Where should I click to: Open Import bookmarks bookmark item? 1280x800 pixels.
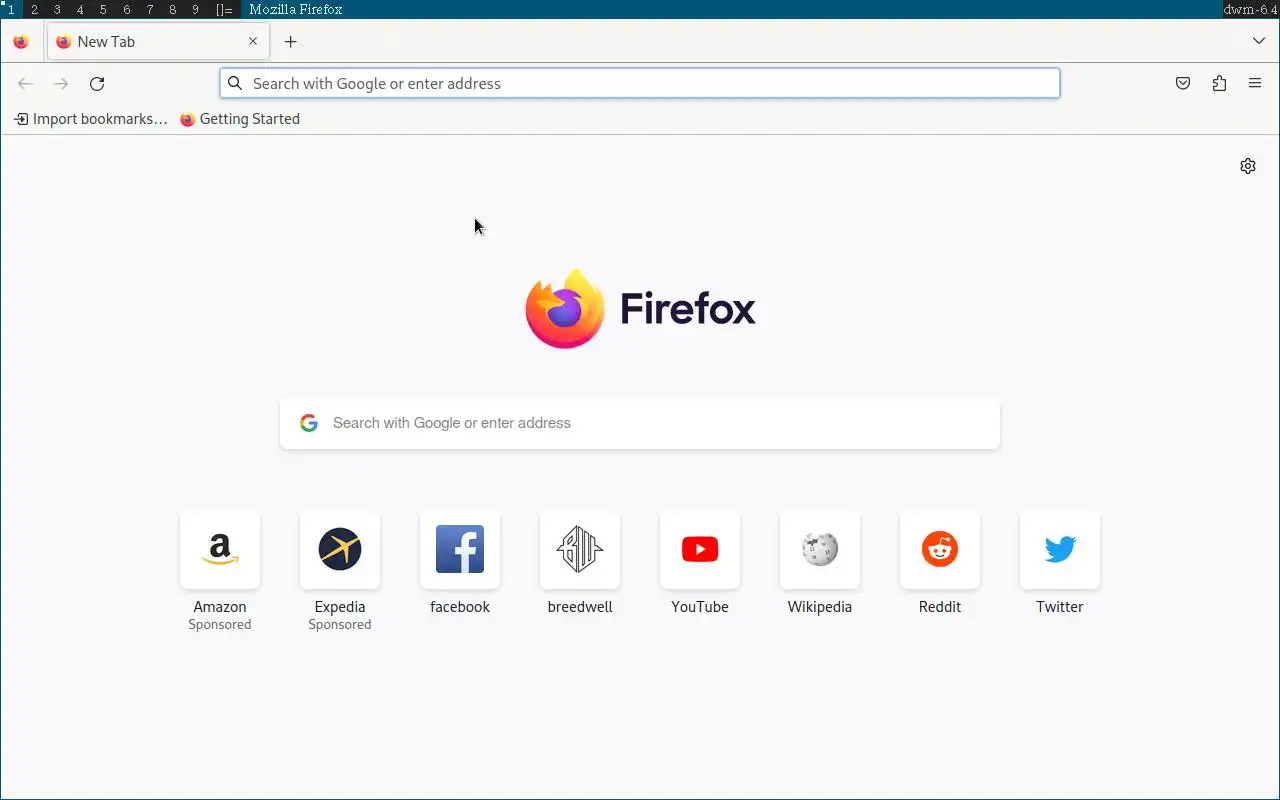pos(91,119)
